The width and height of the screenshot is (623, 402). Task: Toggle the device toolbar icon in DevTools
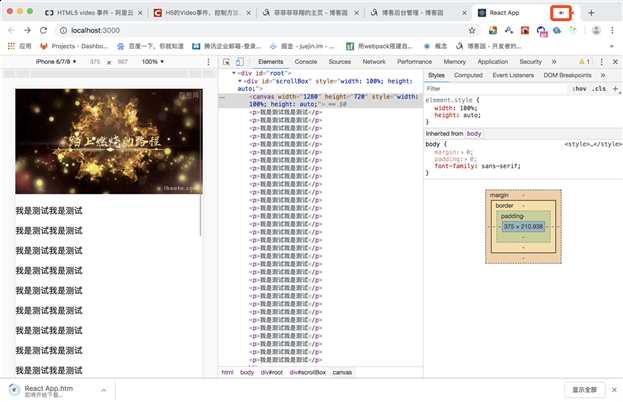pyautogui.click(x=240, y=62)
